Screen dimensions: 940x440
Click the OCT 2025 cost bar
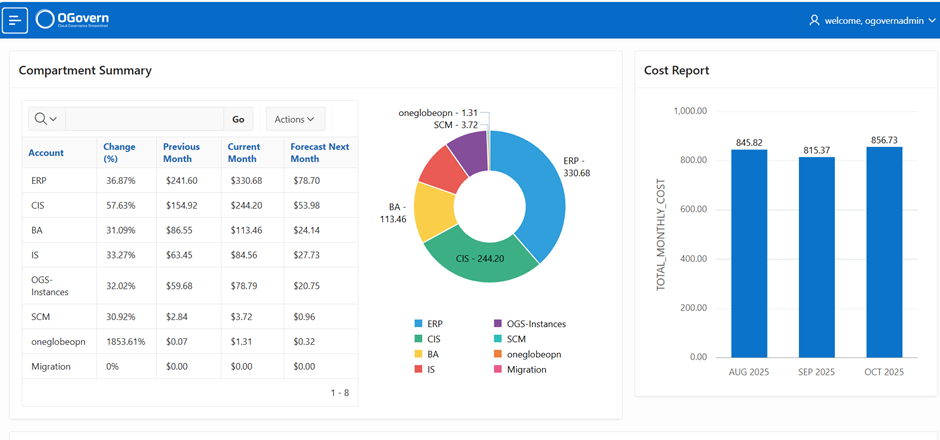pos(884,252)
